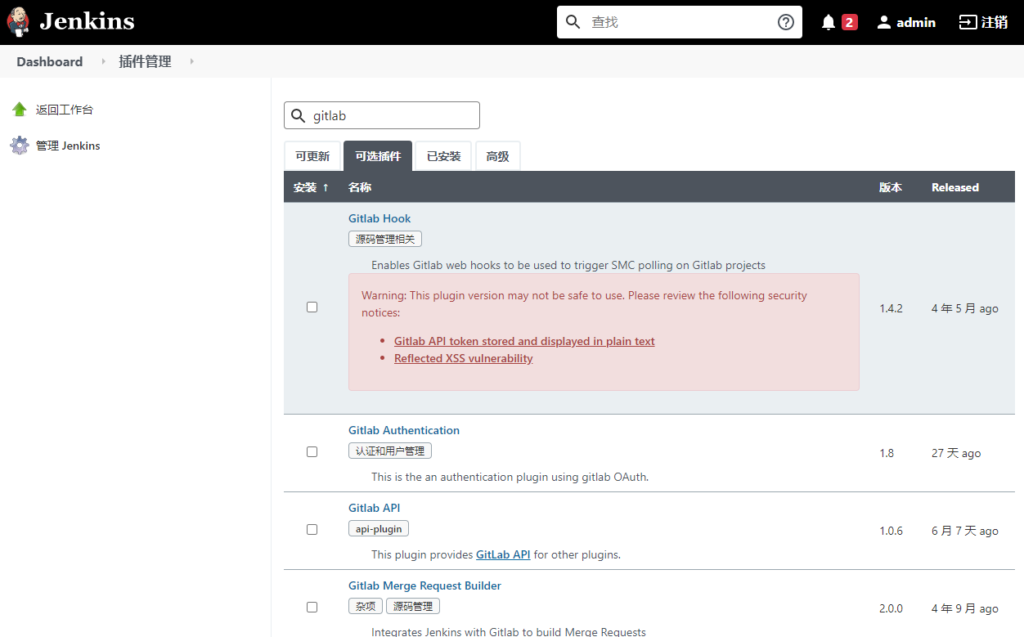Click the 源码管理 category tag
Viewport: 1024px width, 637px height.
(x=413, y=606)
